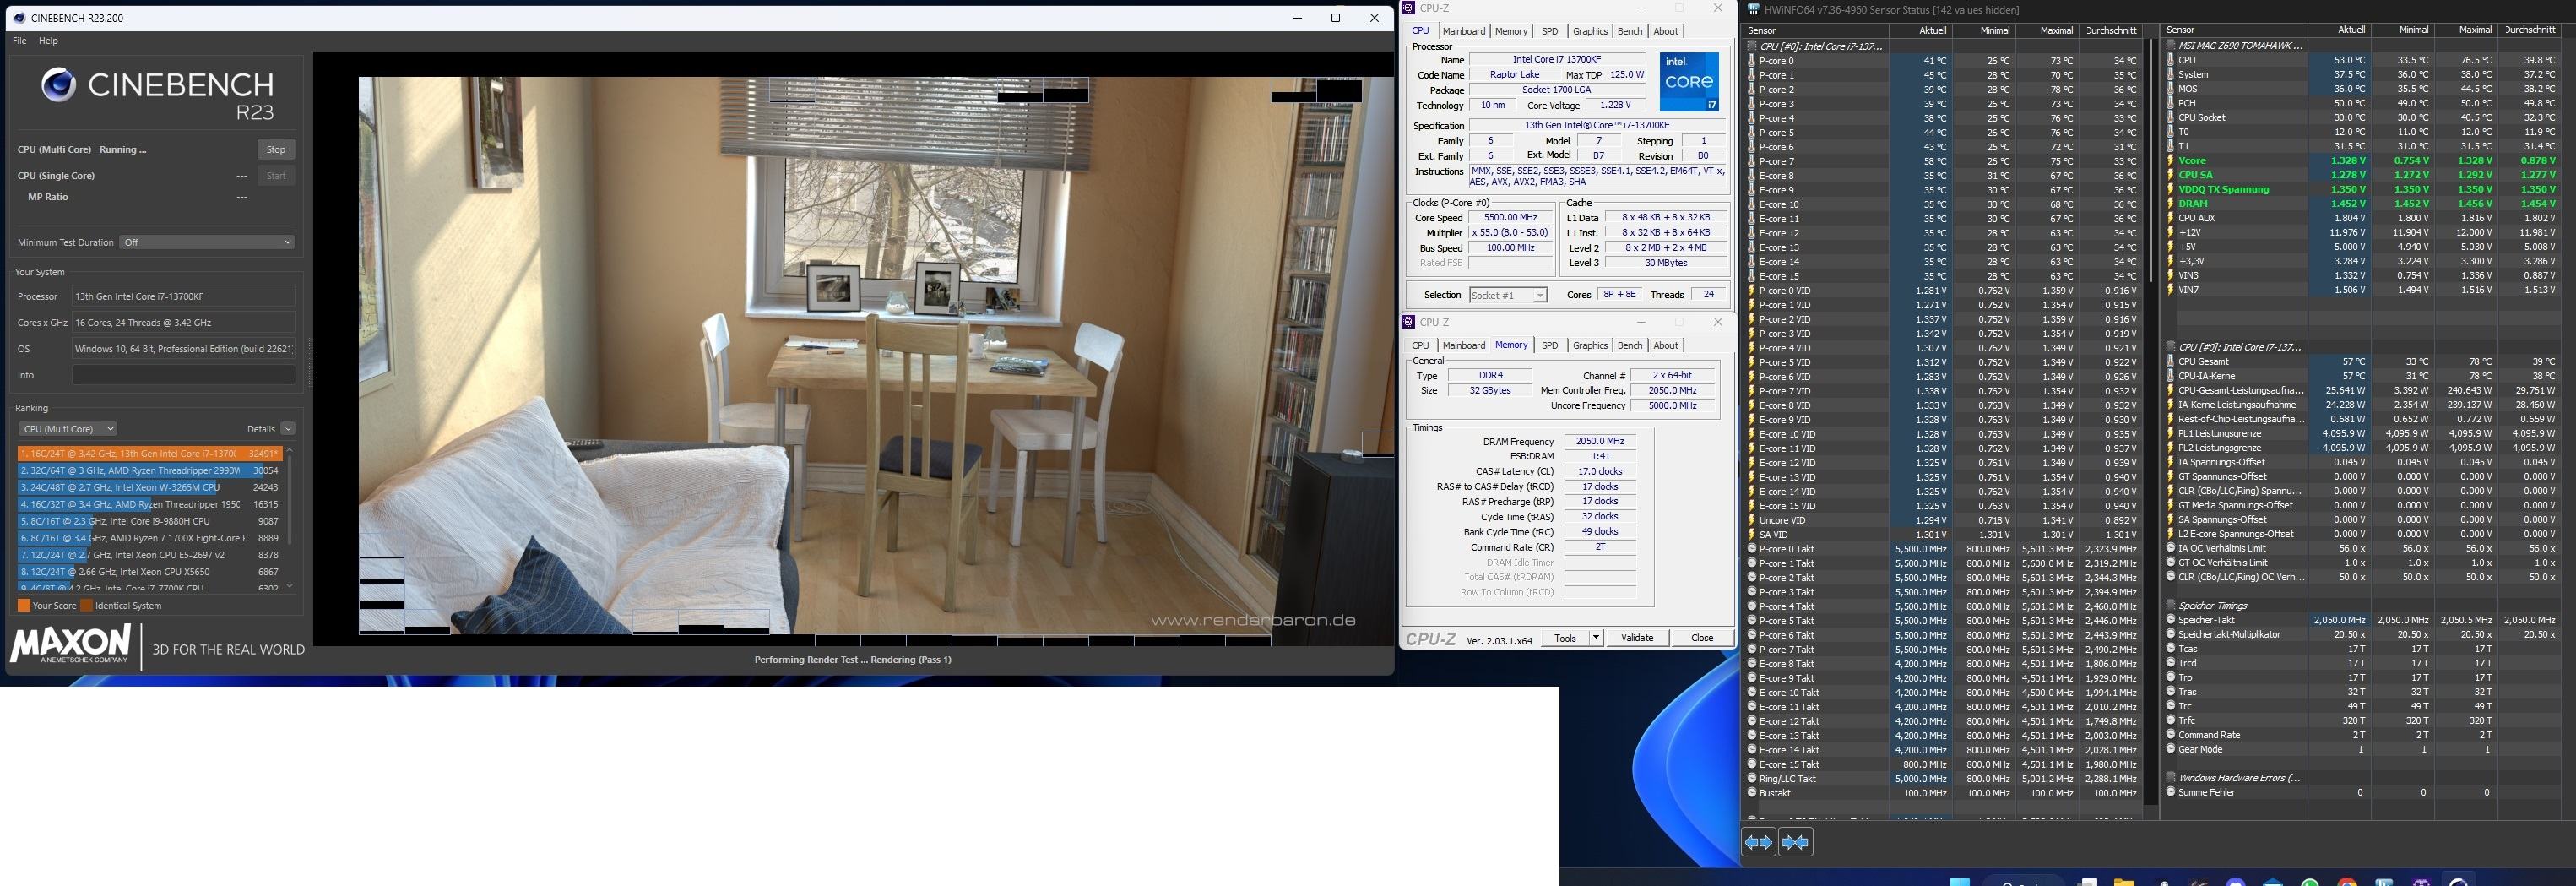This screenshot has height=886, width=2576.
Task: Click the Processor field in Your System
Action: coord(184,297)
